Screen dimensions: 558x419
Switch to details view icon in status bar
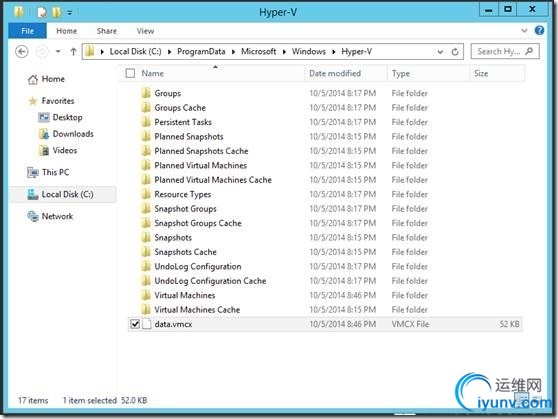point(523,400)
